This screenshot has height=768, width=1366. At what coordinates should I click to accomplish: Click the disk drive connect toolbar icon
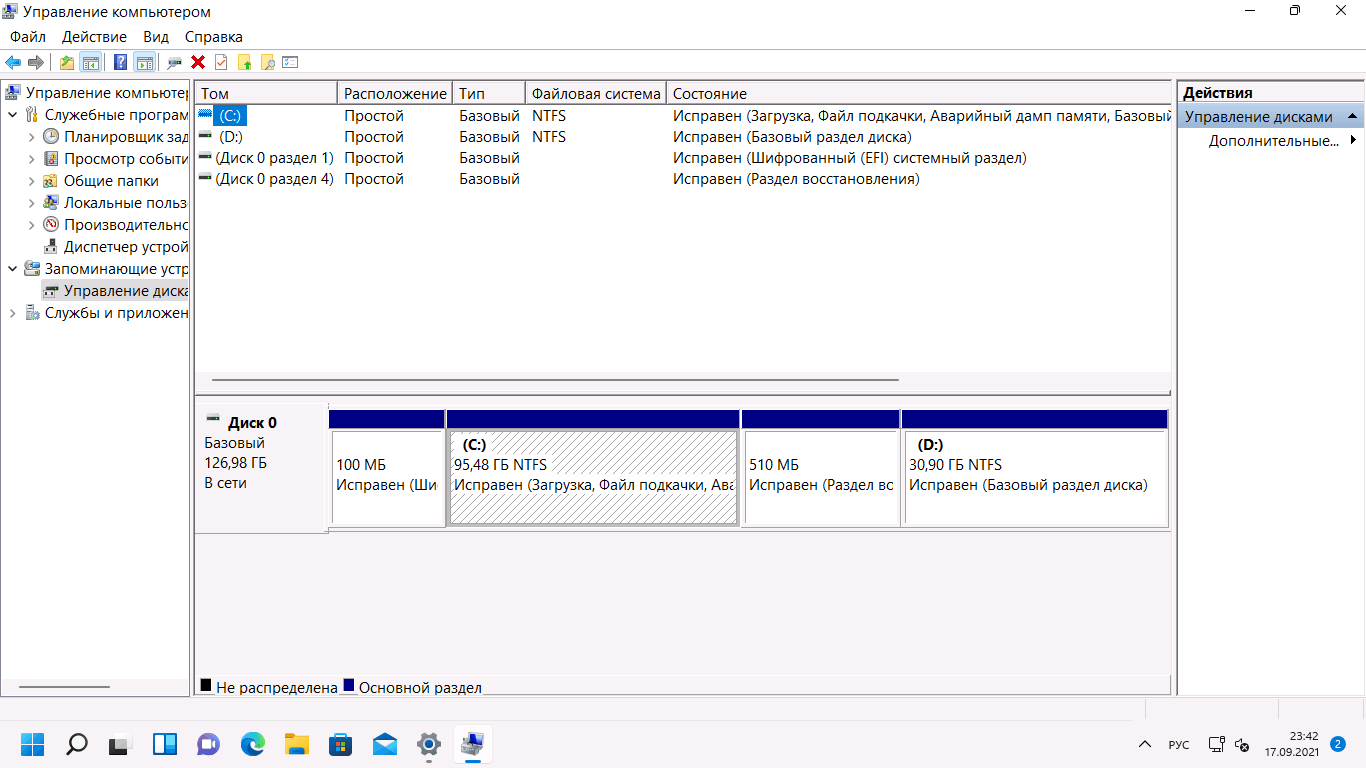pos(175,62)
